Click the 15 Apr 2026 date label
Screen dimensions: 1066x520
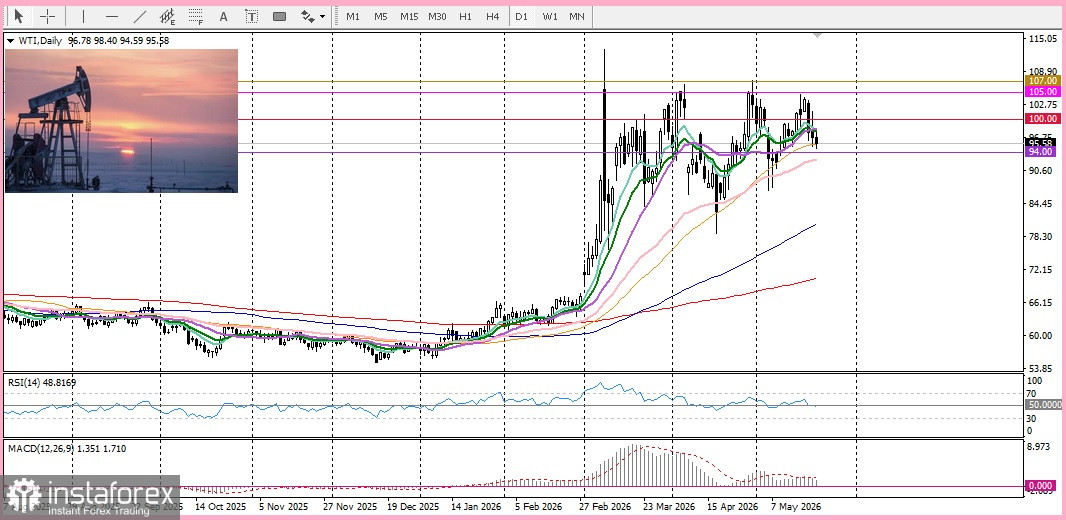(x=733, y=507)
